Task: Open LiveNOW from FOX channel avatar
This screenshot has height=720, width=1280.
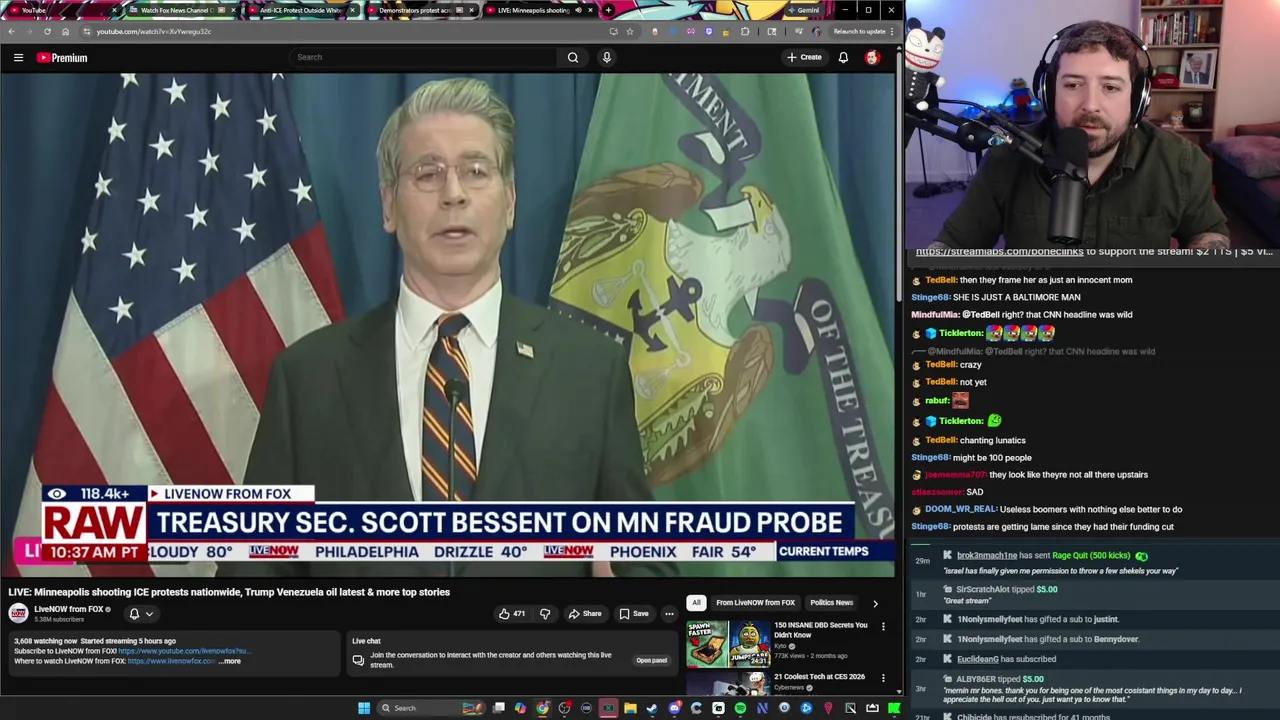Action: tap(18, 613)
